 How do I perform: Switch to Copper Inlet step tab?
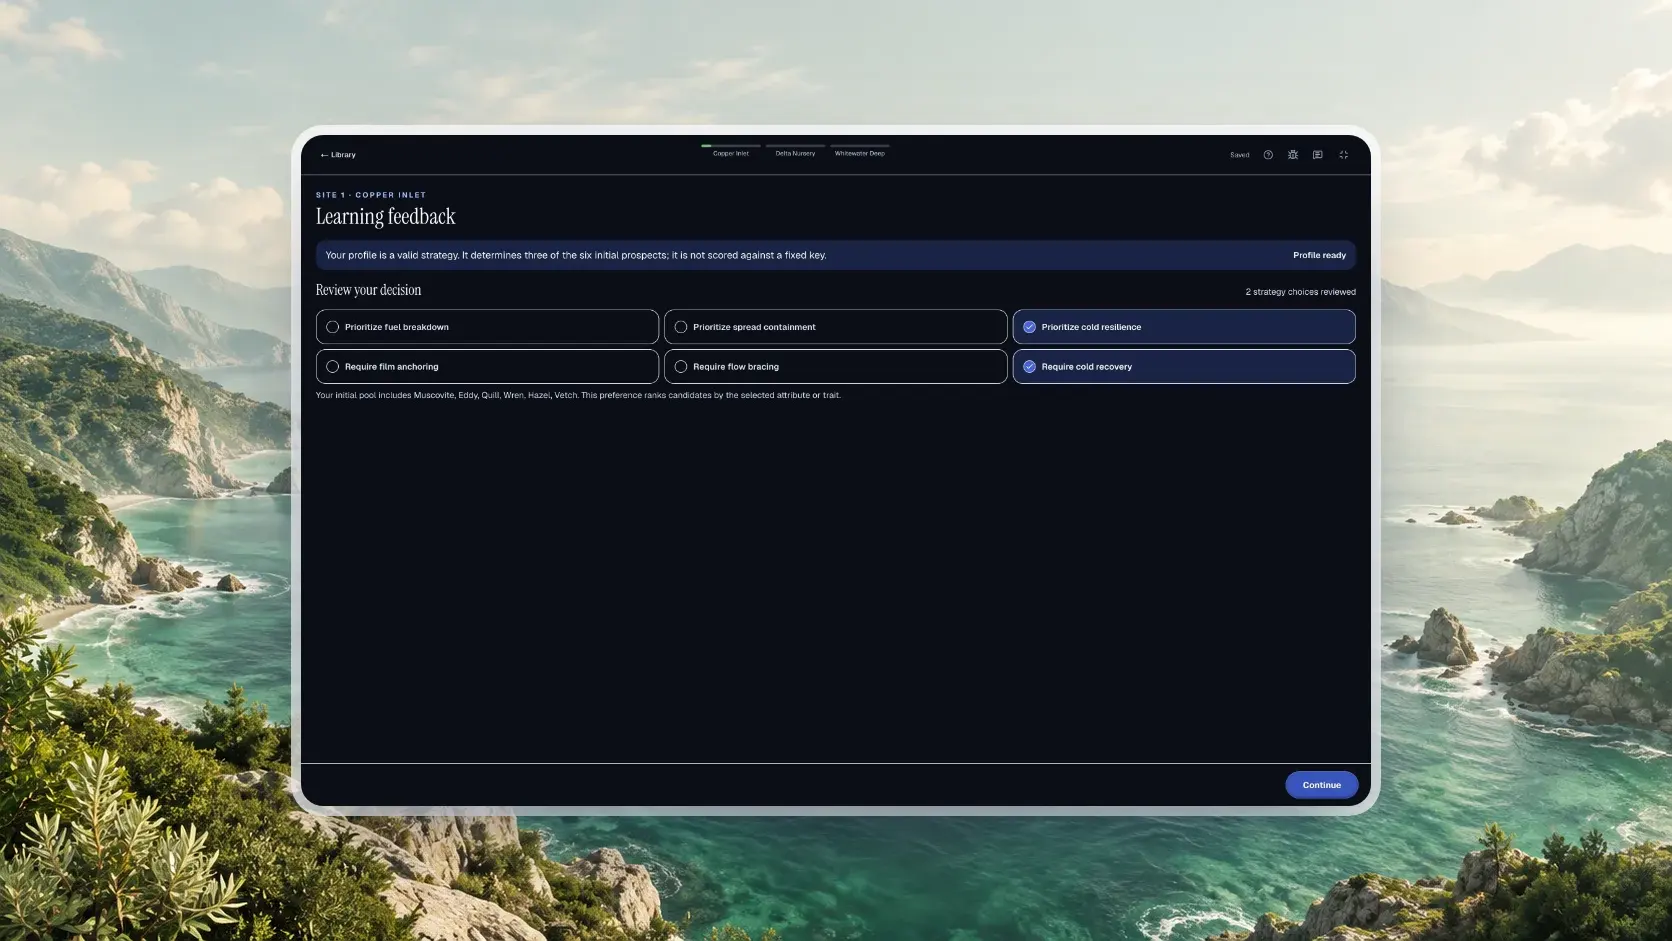coord(731,150)
